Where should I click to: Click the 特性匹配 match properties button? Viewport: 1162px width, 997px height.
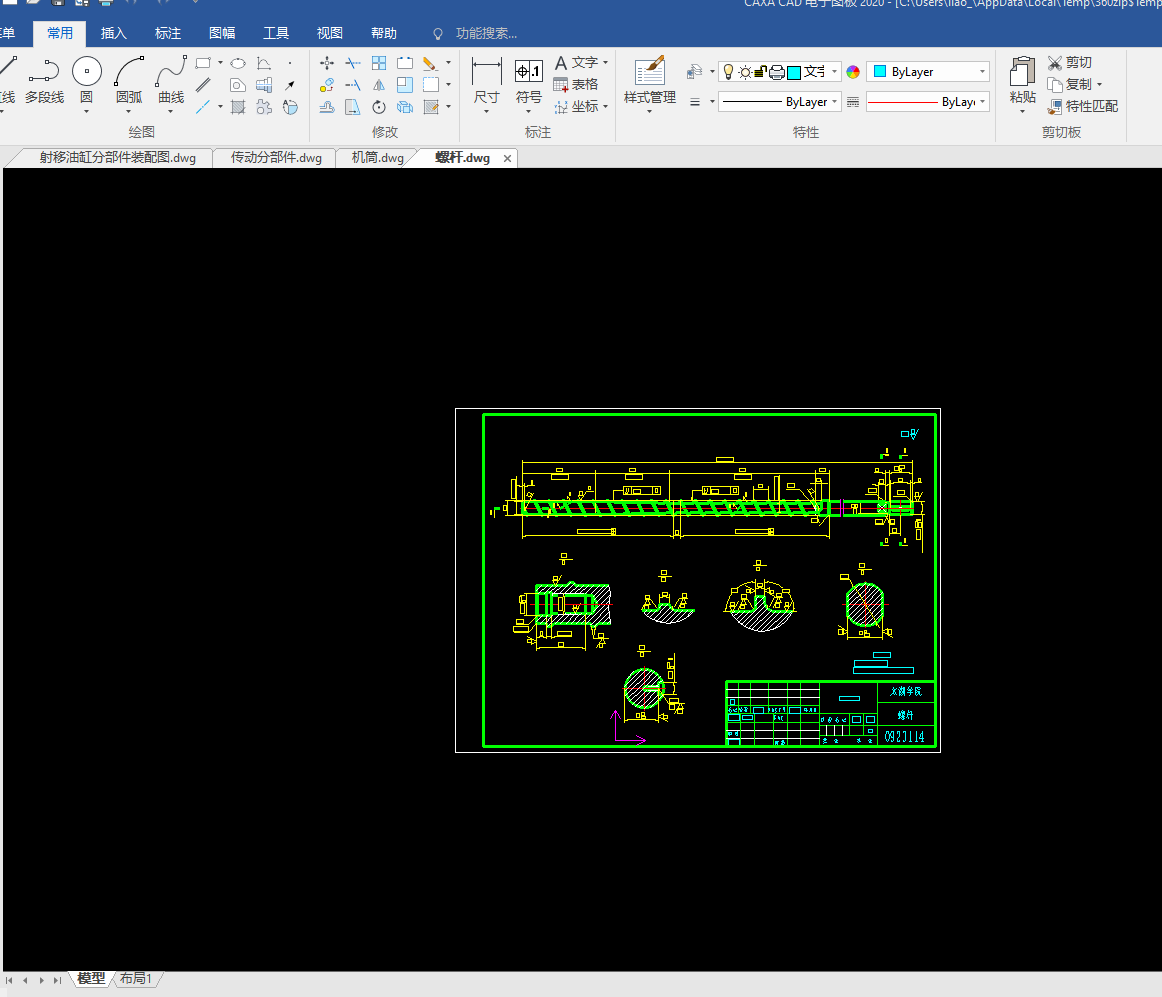1083,107
